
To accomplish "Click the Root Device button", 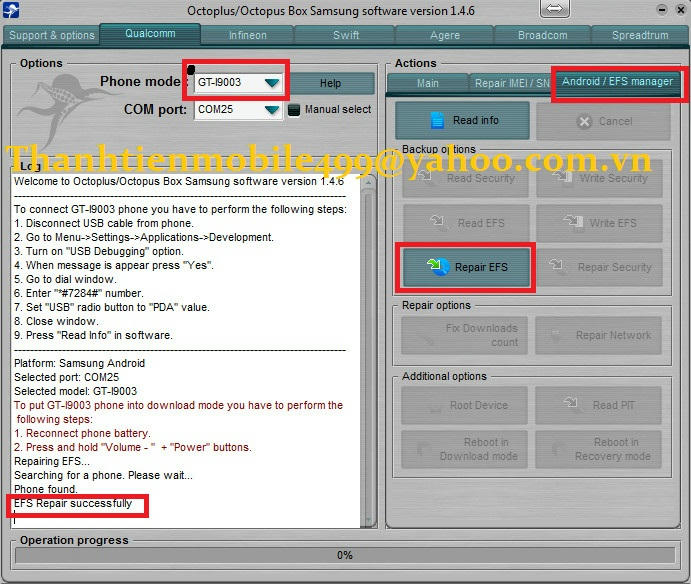I will (464, 405).
